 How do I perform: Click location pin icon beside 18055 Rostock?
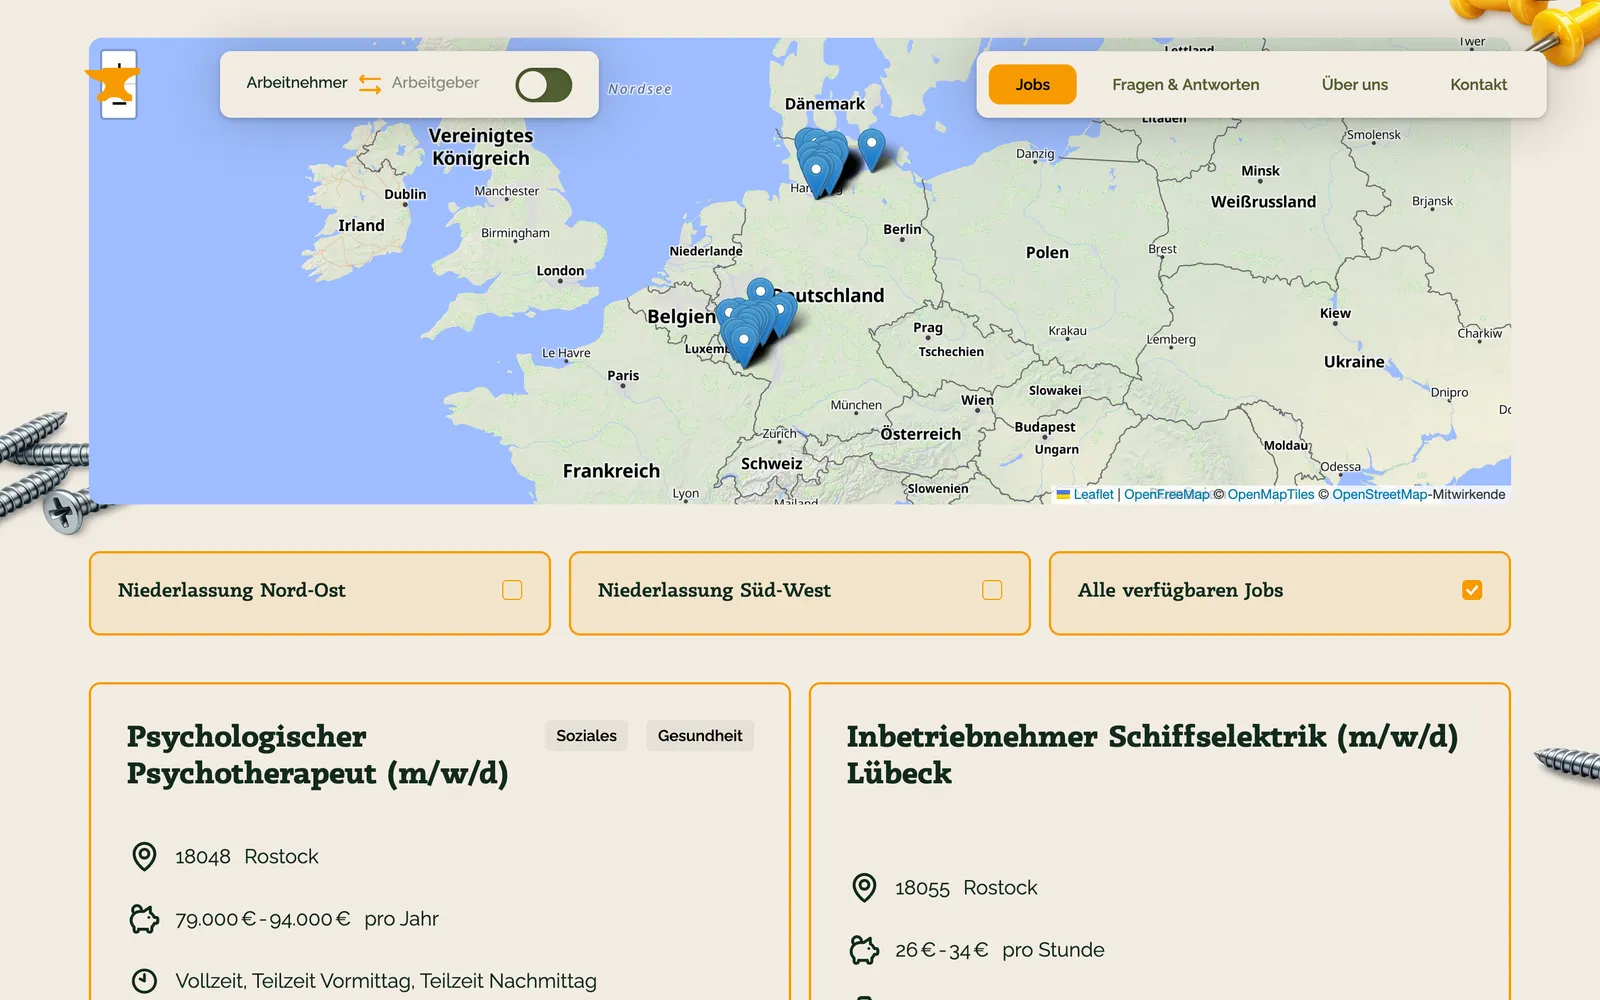pyautogui.click(x=864, y=888)
